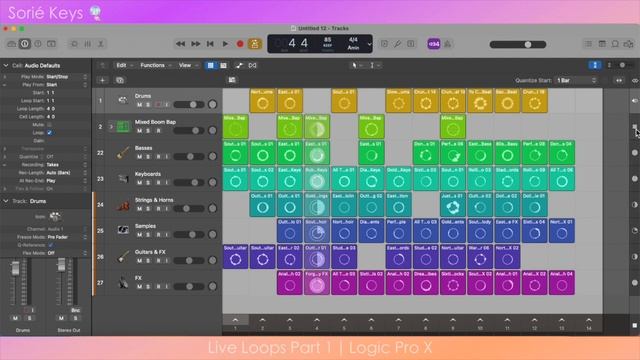Click the Keyboards track icon
The height and width of the screenshot is (360, 640).
[x=122, y=178]
